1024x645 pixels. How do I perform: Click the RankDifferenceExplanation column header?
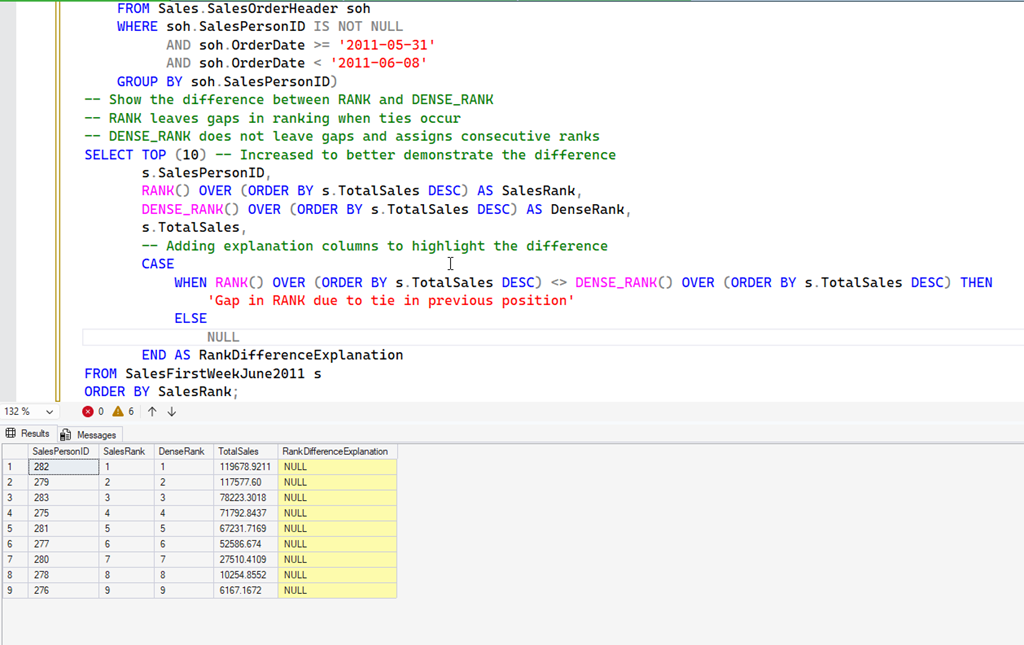point(335,451)
